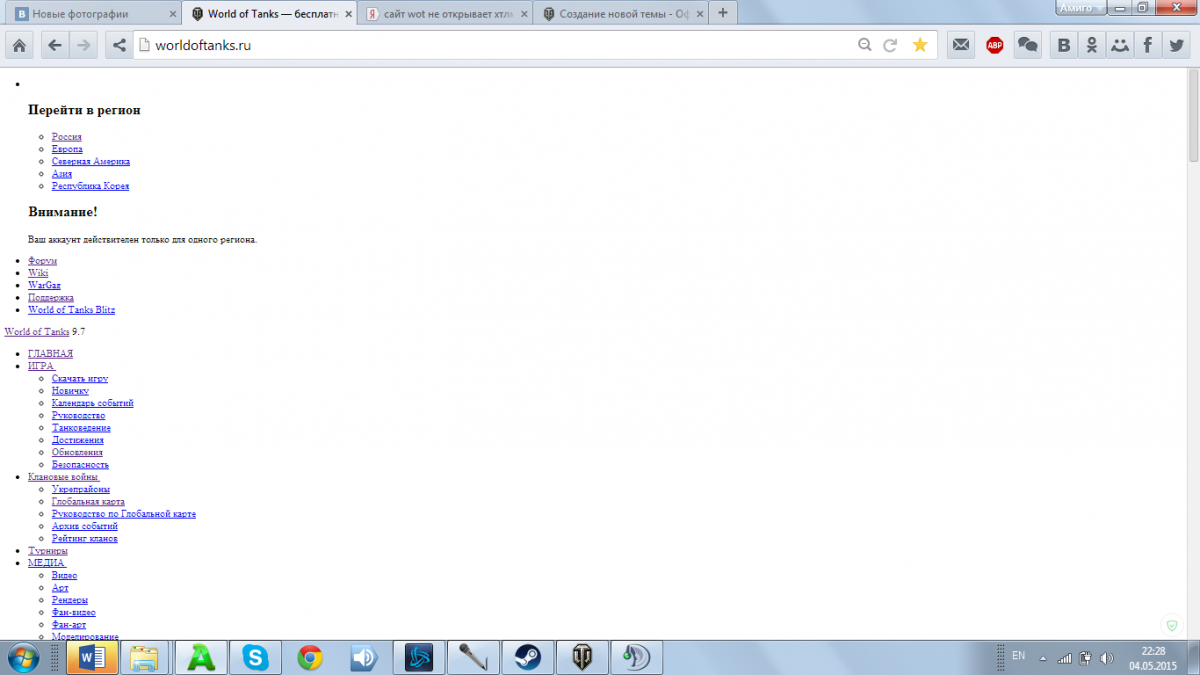Open a new tab with the plus button
The image size is (1200, 675).
coord(723,13)
